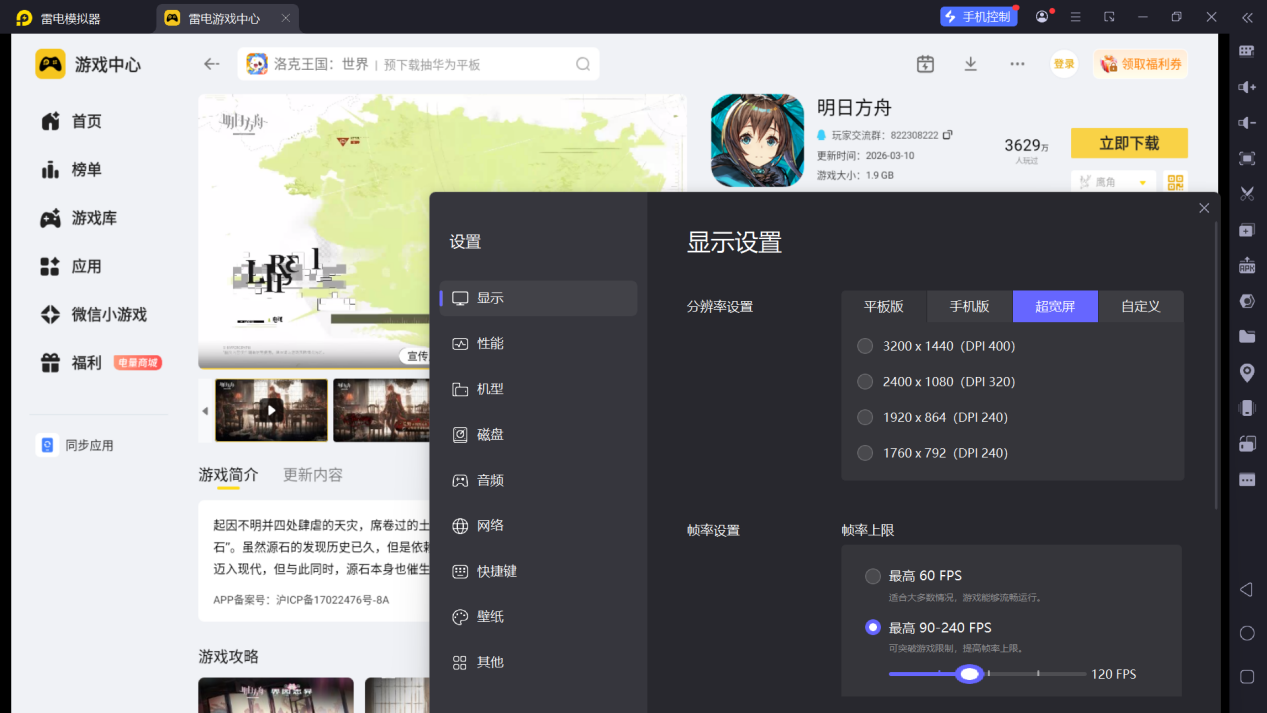Click the FPS slider handle
Viewport: 1267px width, 713px height.
[x=969, y=674]
